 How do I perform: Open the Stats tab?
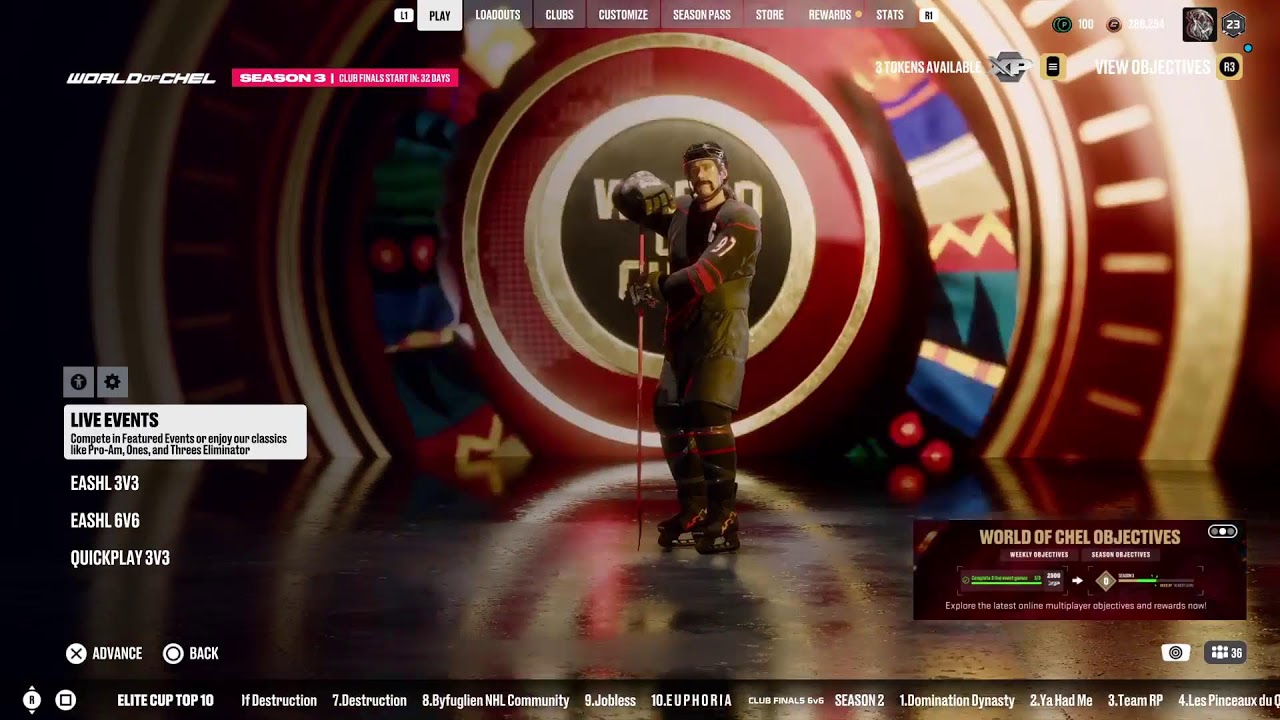click(x=890, y=15)
